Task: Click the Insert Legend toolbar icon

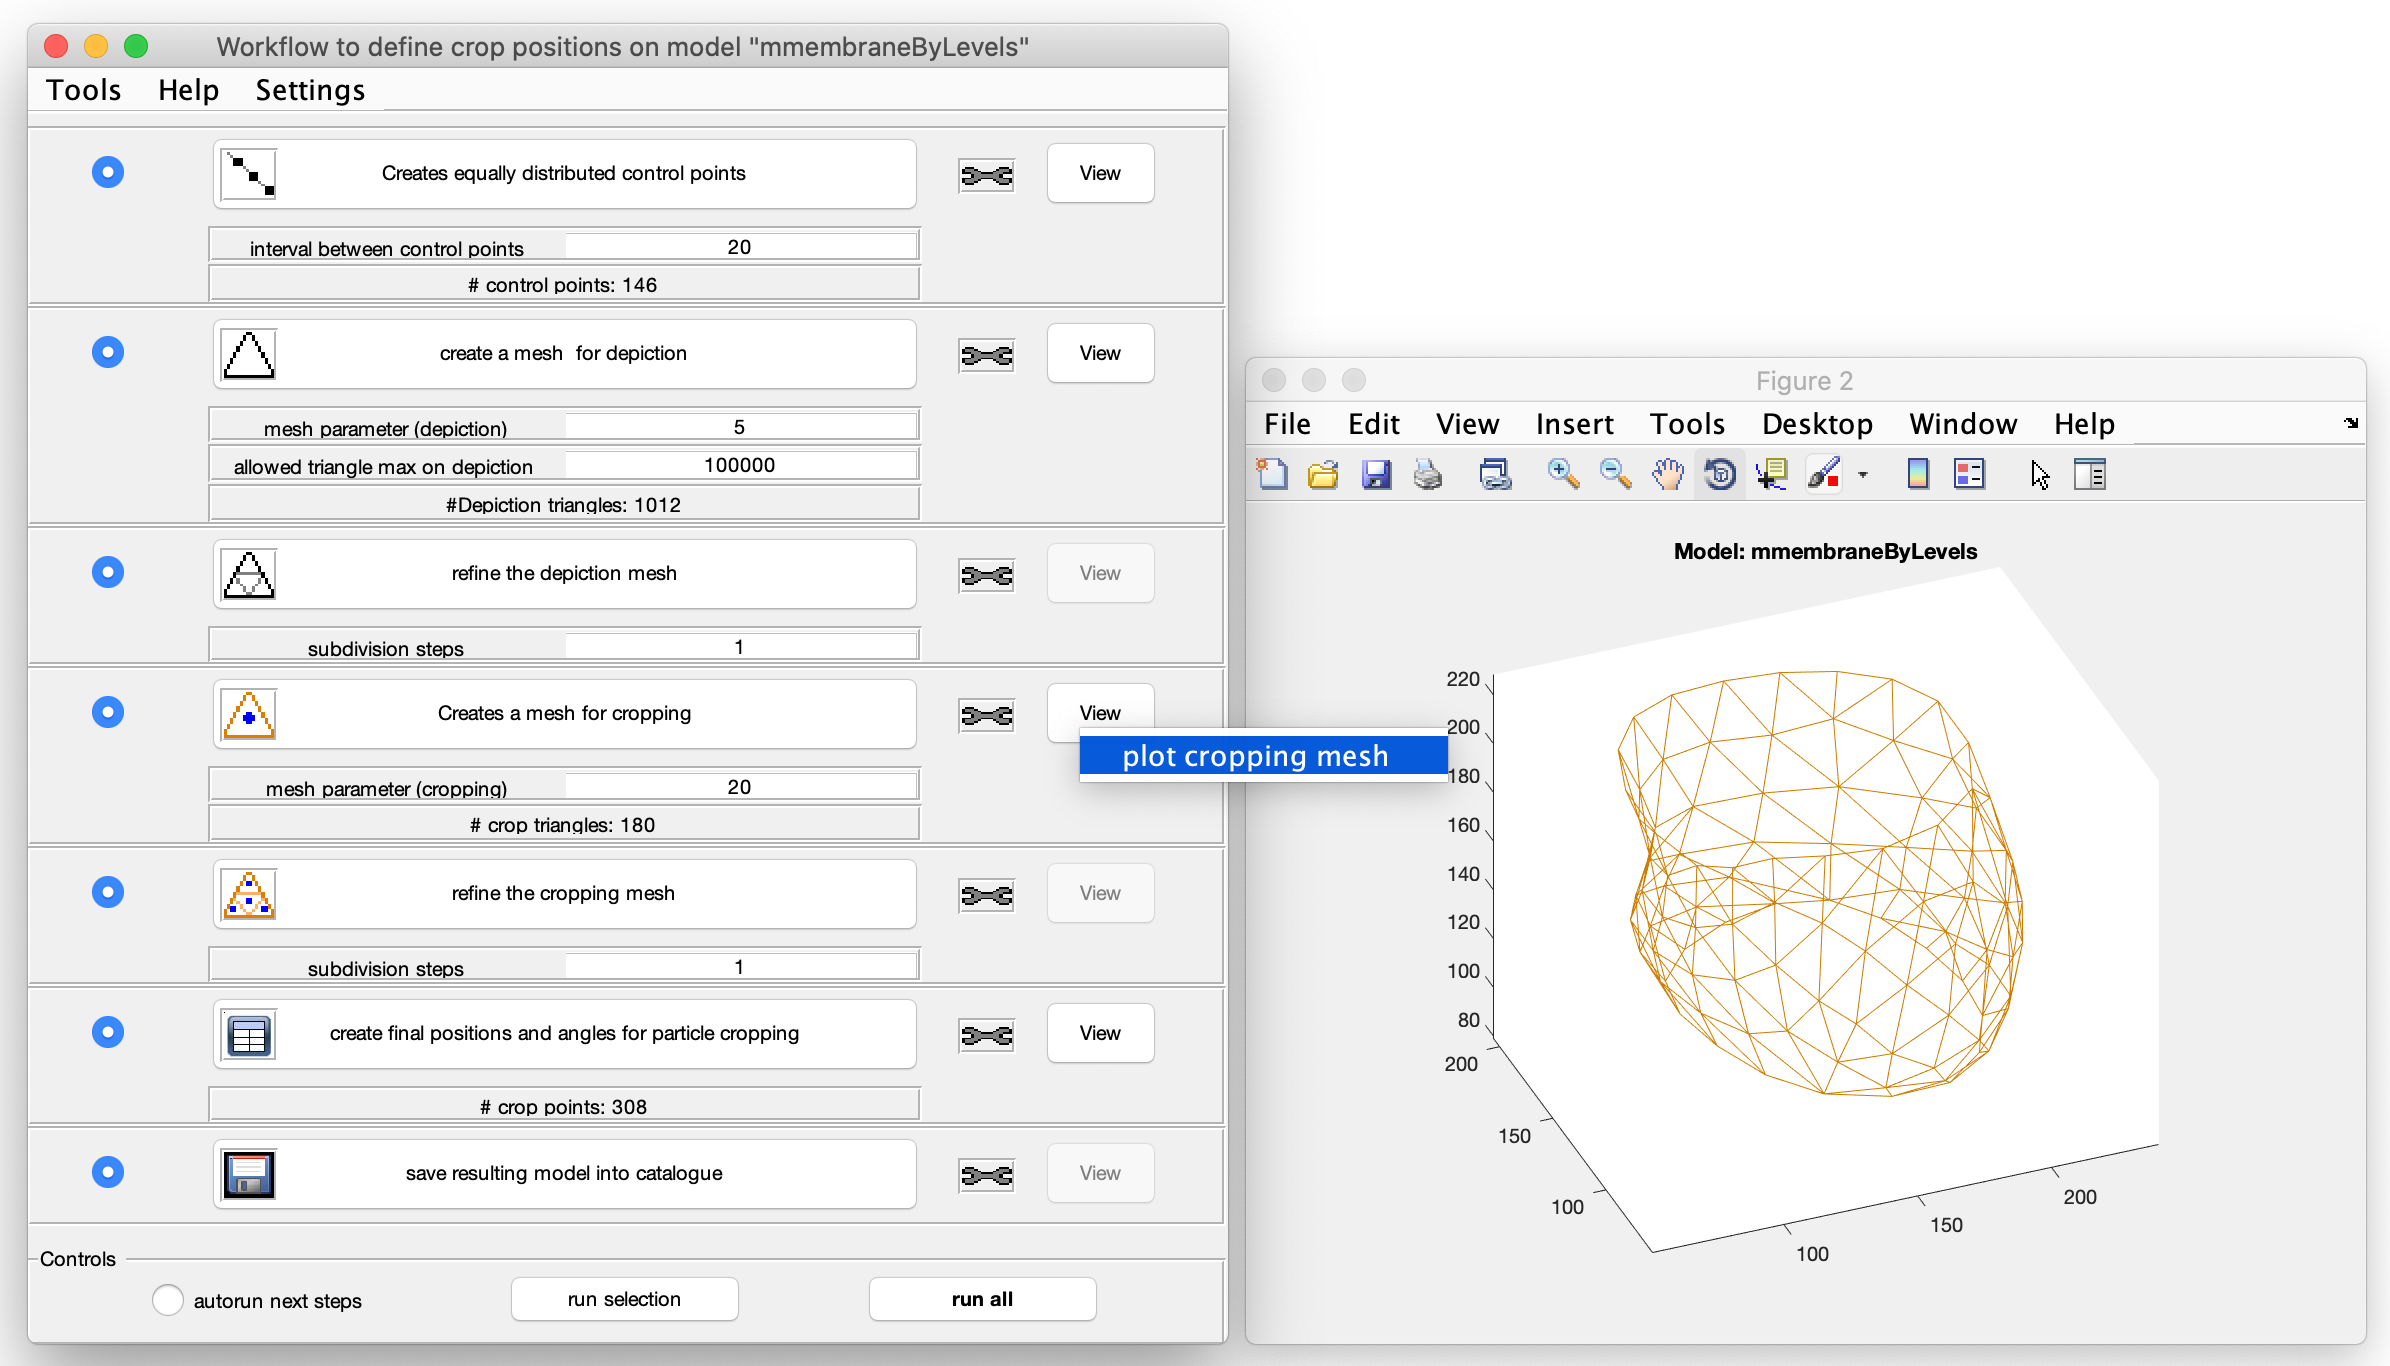Action: [x=1969, y=474]
